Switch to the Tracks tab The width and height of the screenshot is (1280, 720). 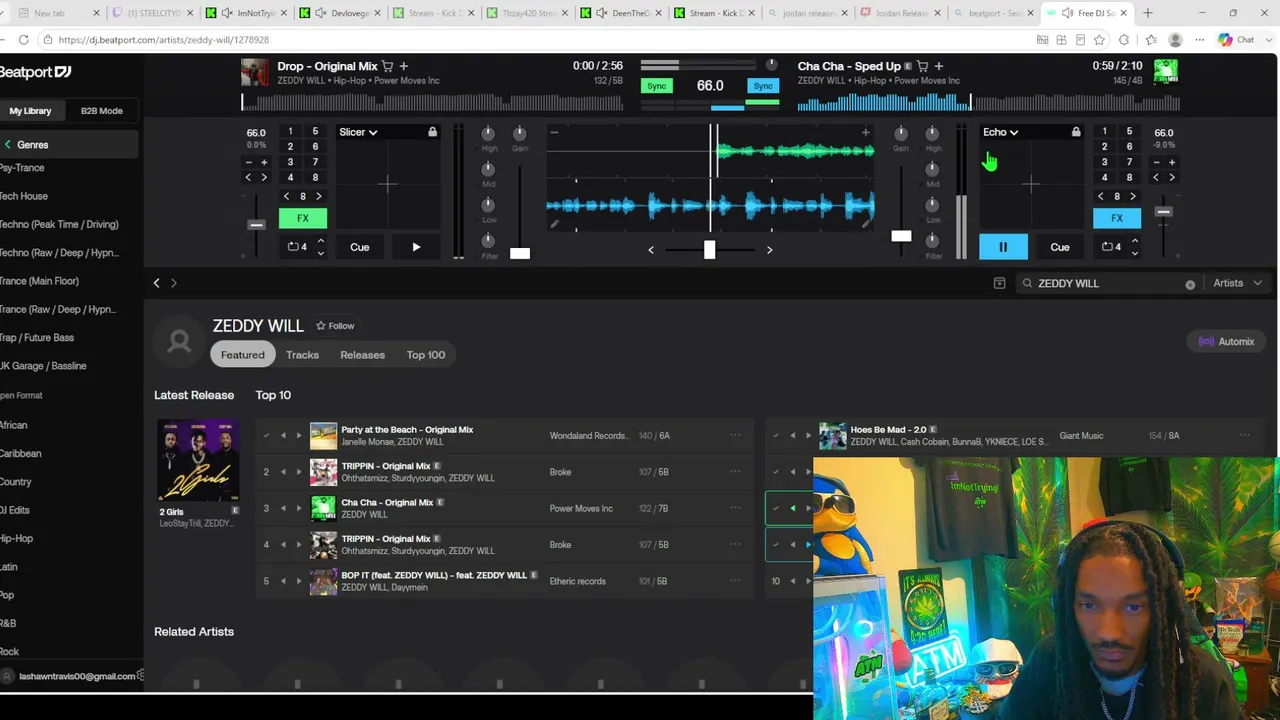(x=302, y=355)
